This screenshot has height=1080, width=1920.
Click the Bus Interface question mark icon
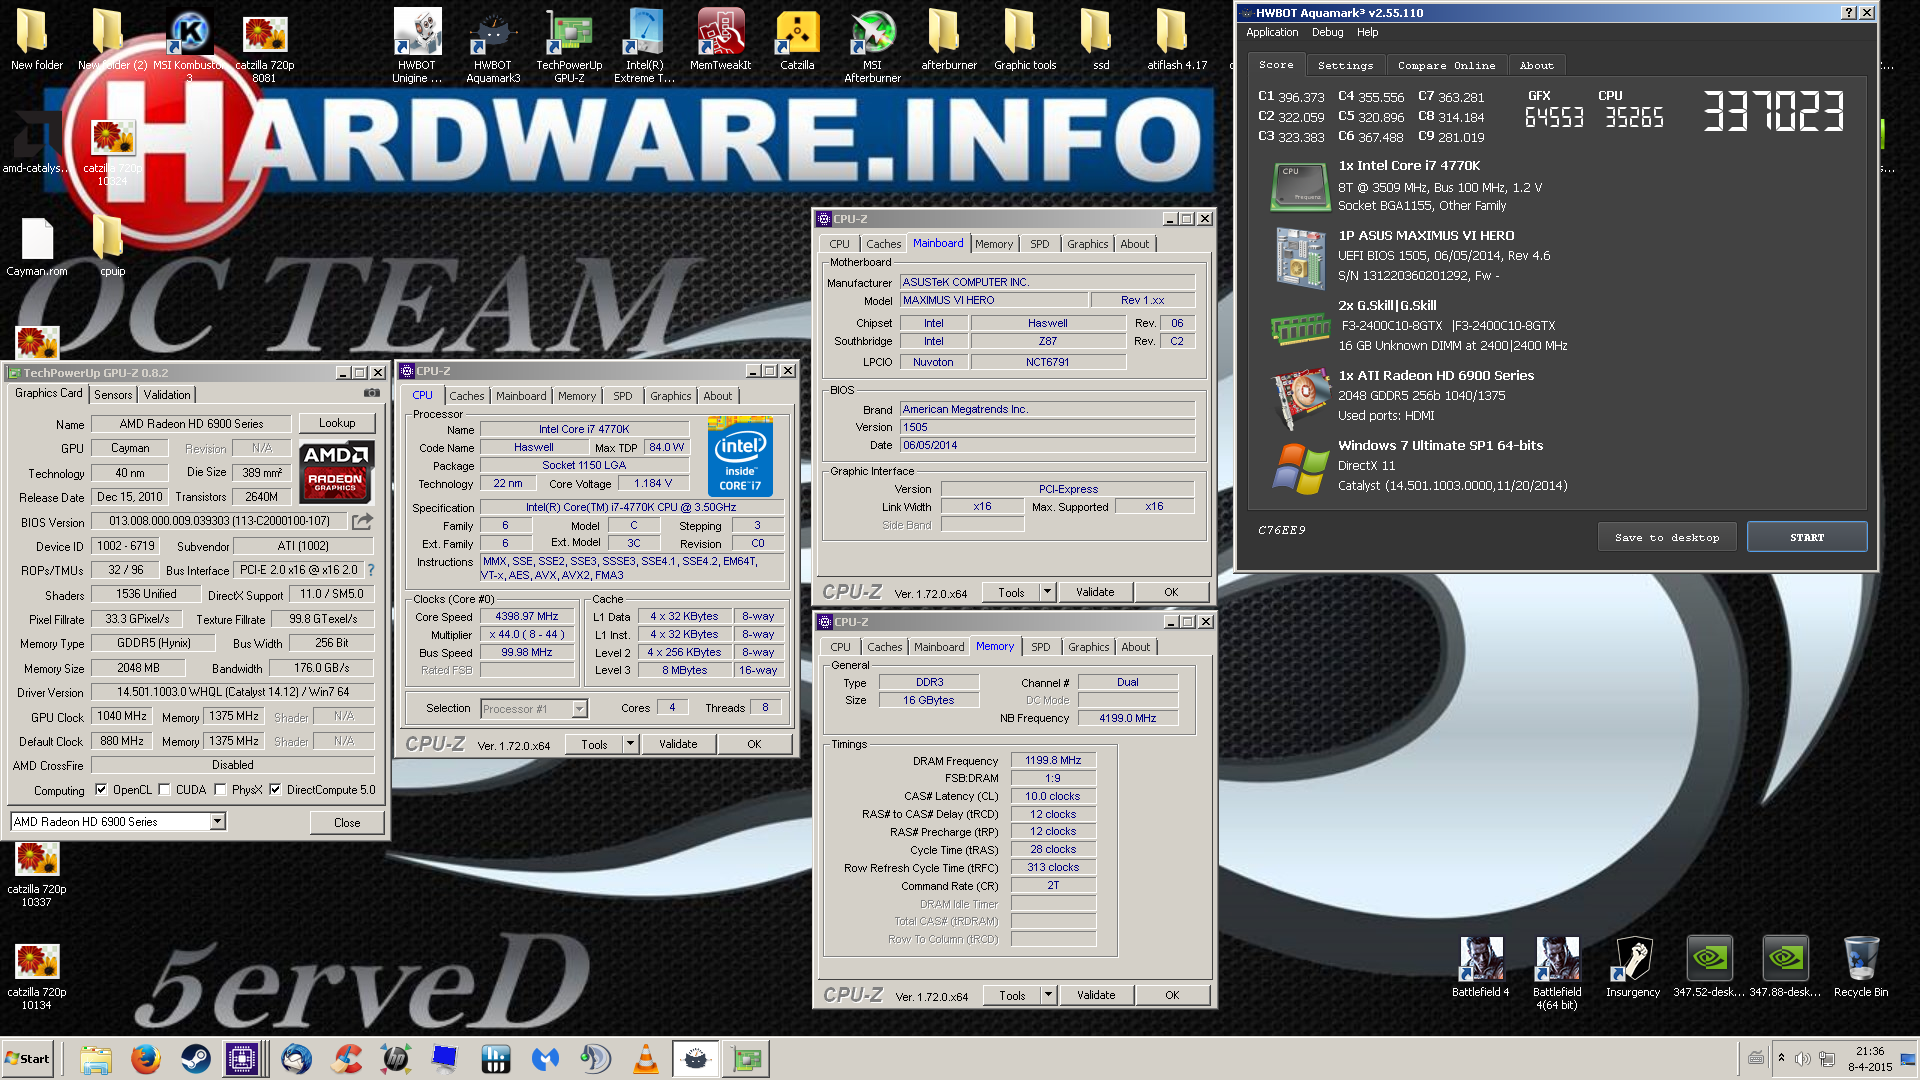click(371, 570)
